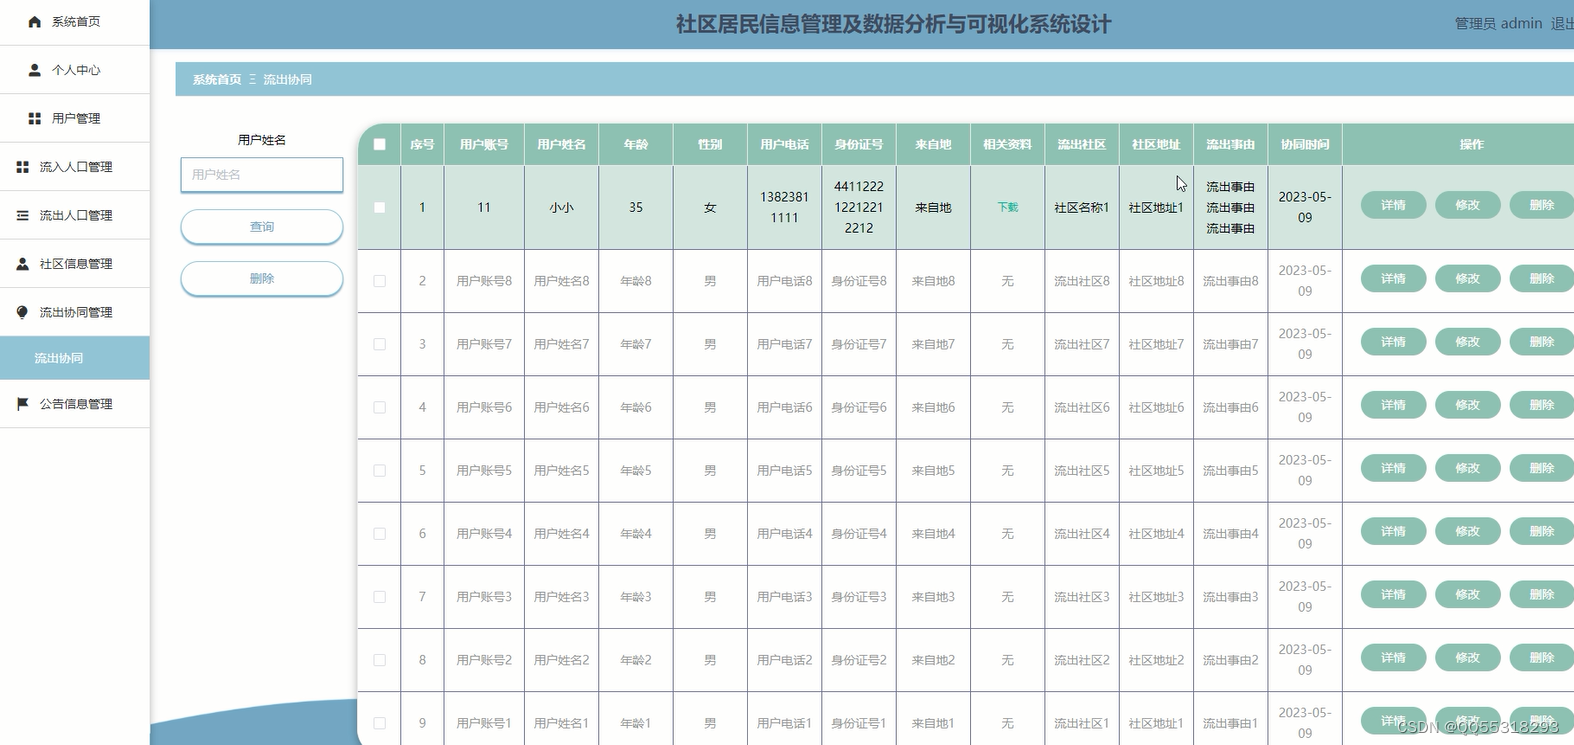Click 删除 for row 用户账号7

coord(1542,342)
